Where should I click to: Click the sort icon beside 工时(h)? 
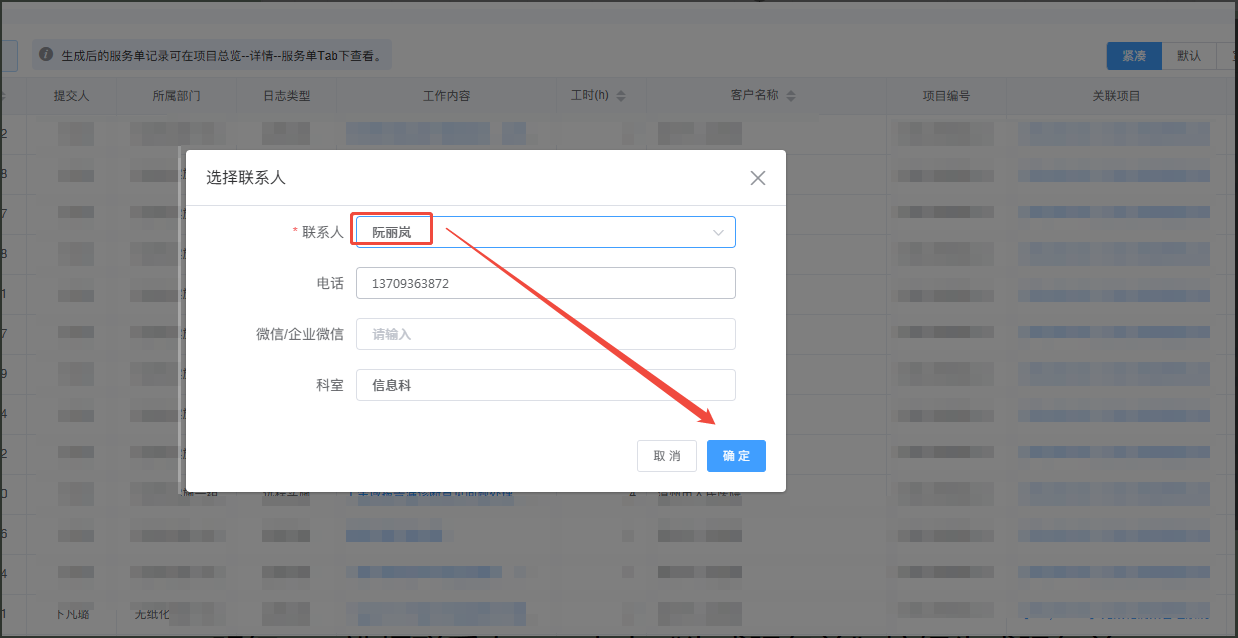click(x=621, y=96)
